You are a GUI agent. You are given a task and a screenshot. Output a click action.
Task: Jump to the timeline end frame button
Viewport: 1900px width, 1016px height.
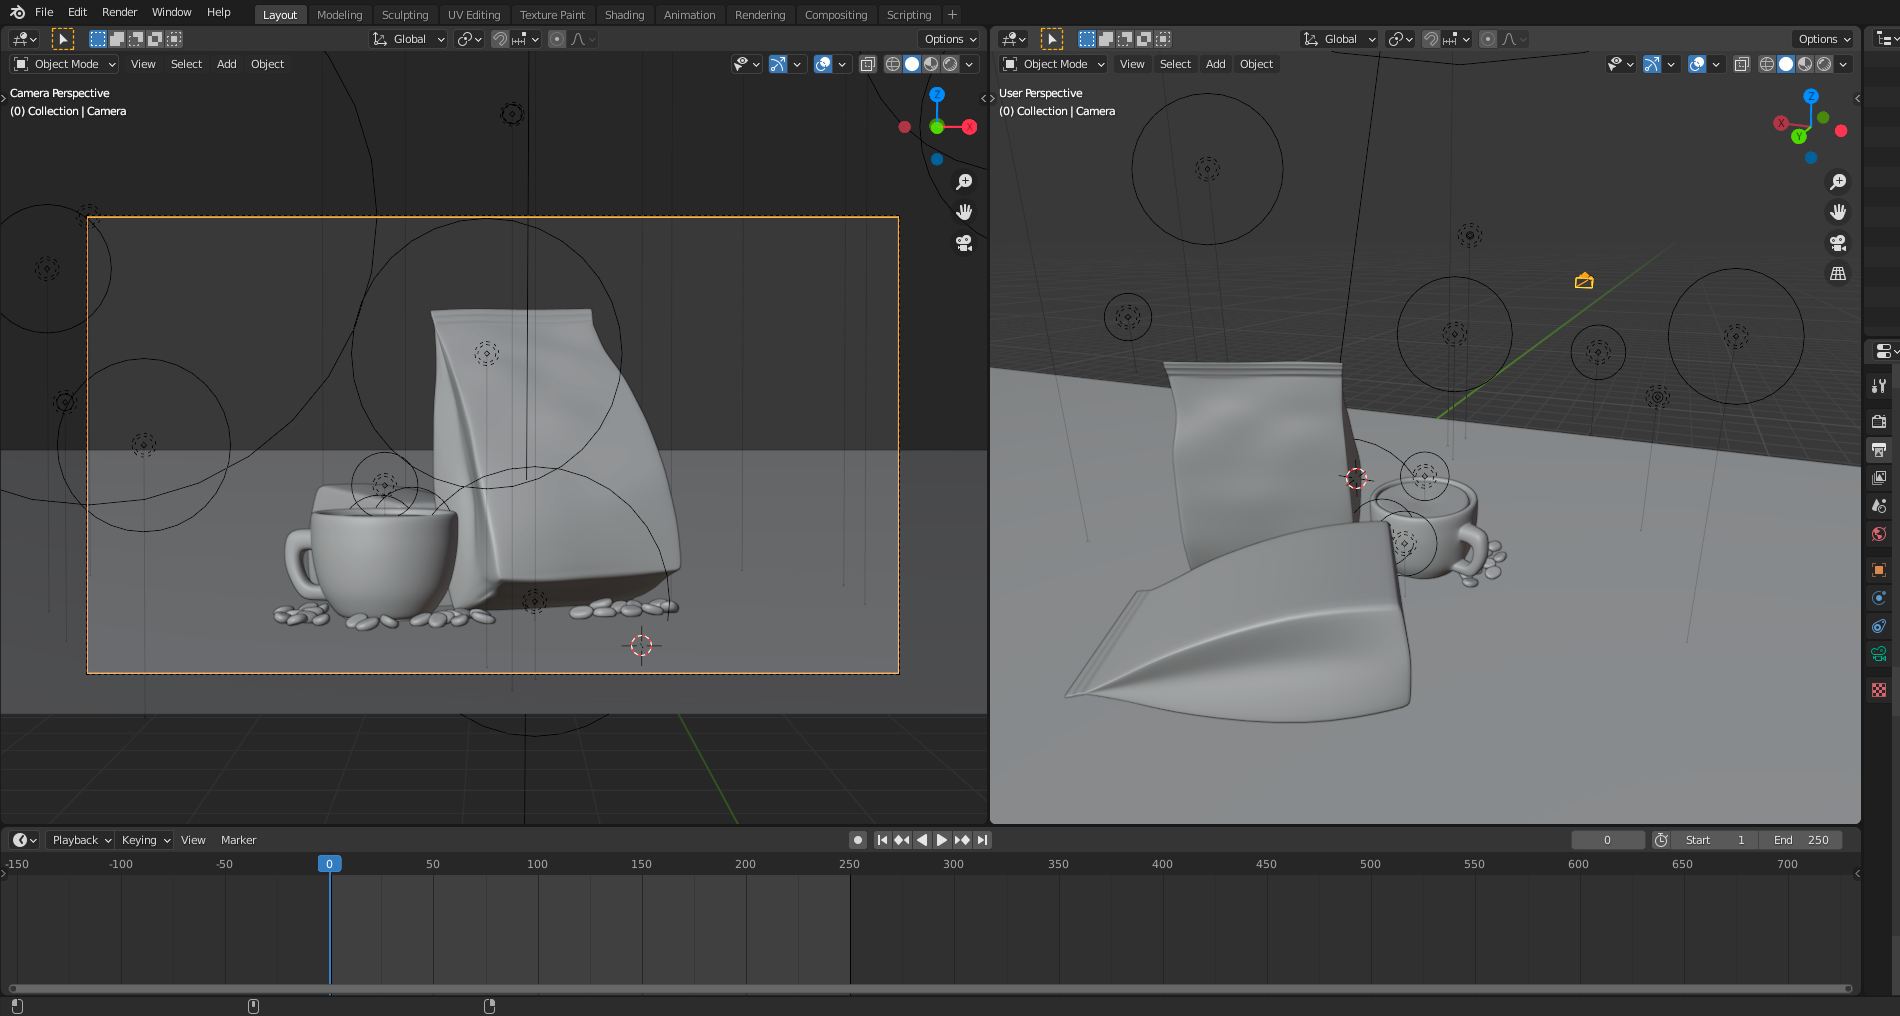tap(983, 840)
